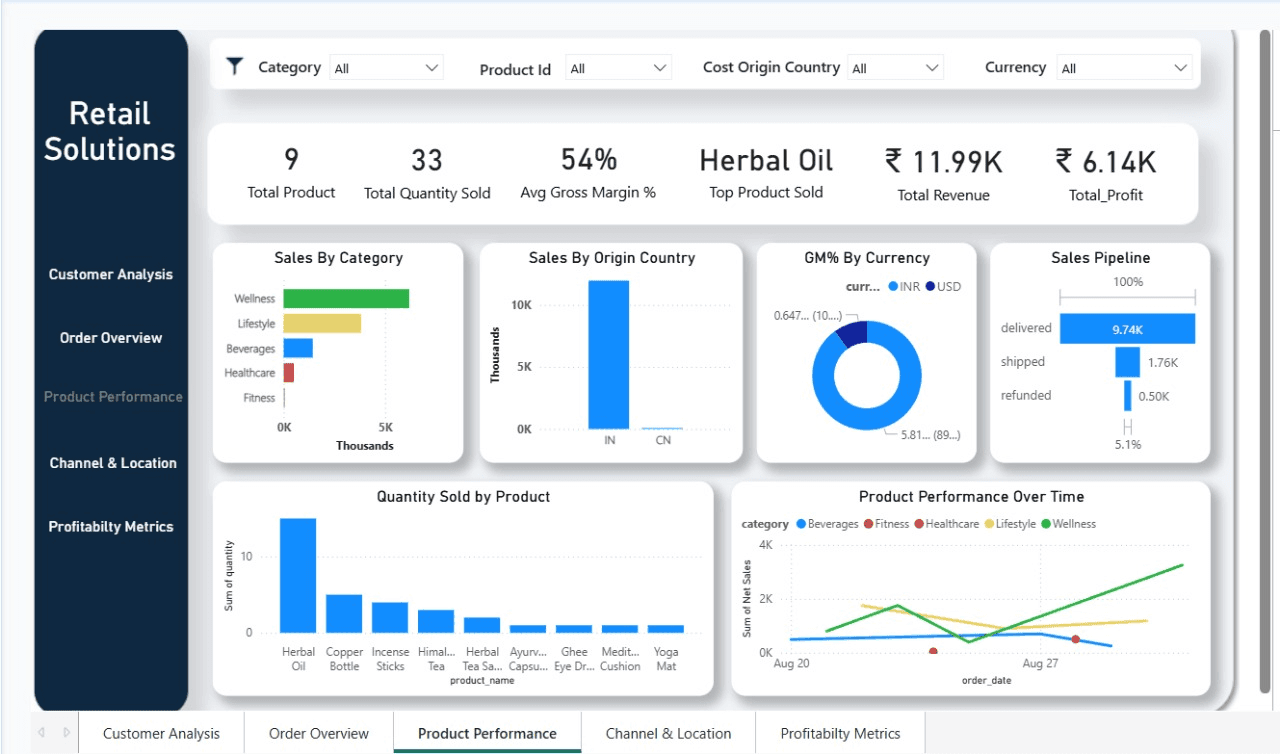
Task: Open the Order Overview tab
Action: coord(318,733)
